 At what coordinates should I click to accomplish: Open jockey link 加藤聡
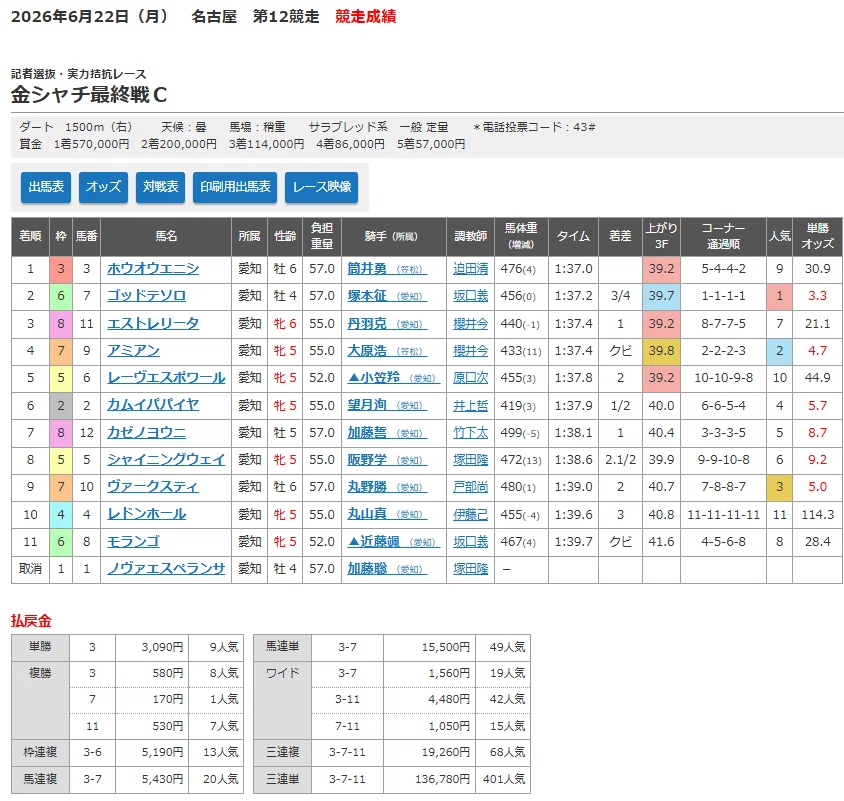tap(387, 568)
